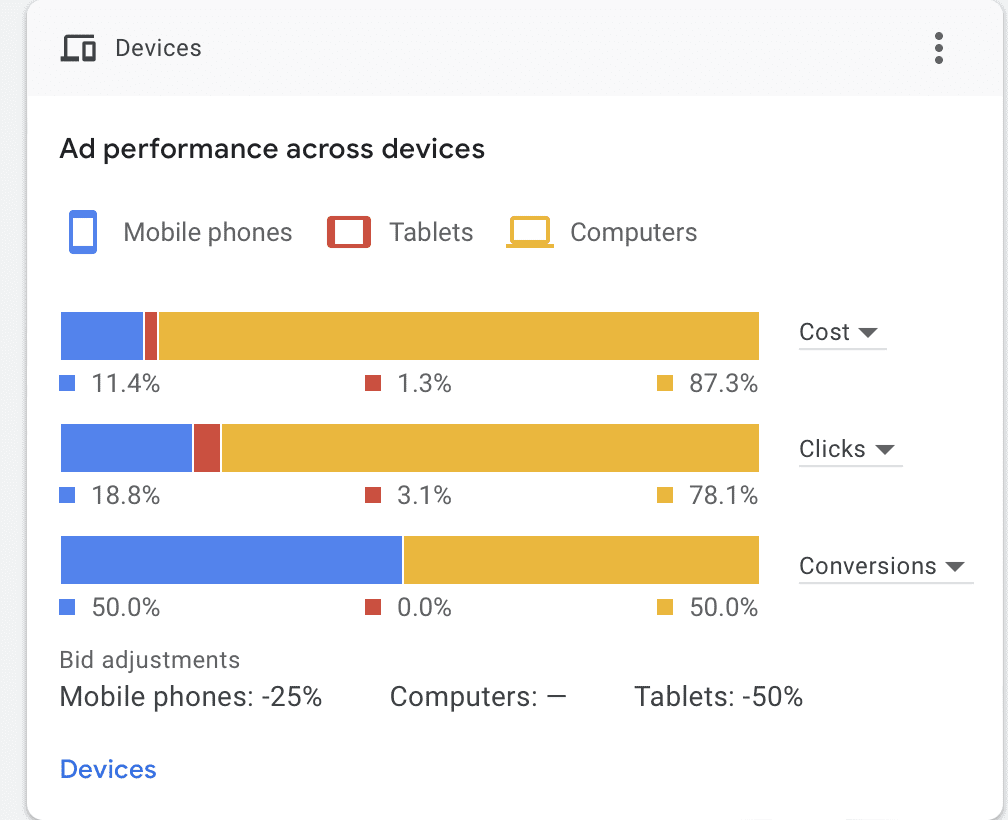Click the blue 11.4% cost color swatch
The image size is (1008, 820).
pos(68,383)
